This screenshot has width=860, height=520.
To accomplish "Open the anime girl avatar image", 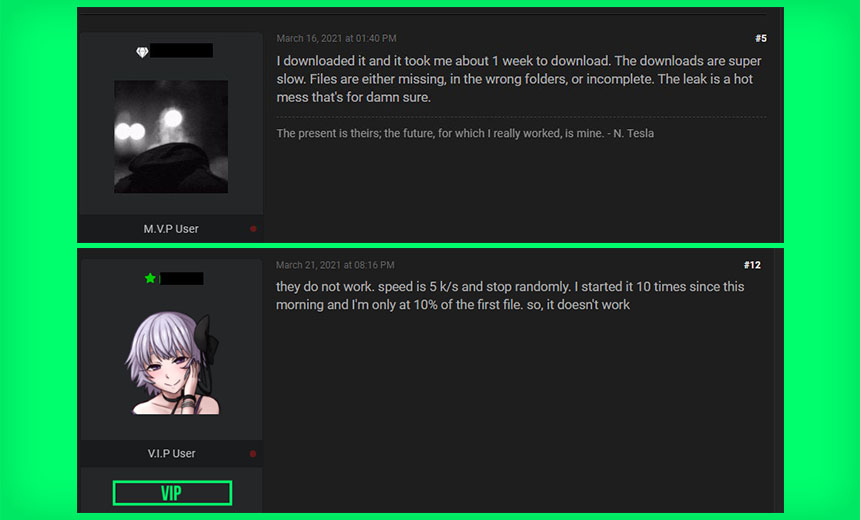I will tap(172, 363).
